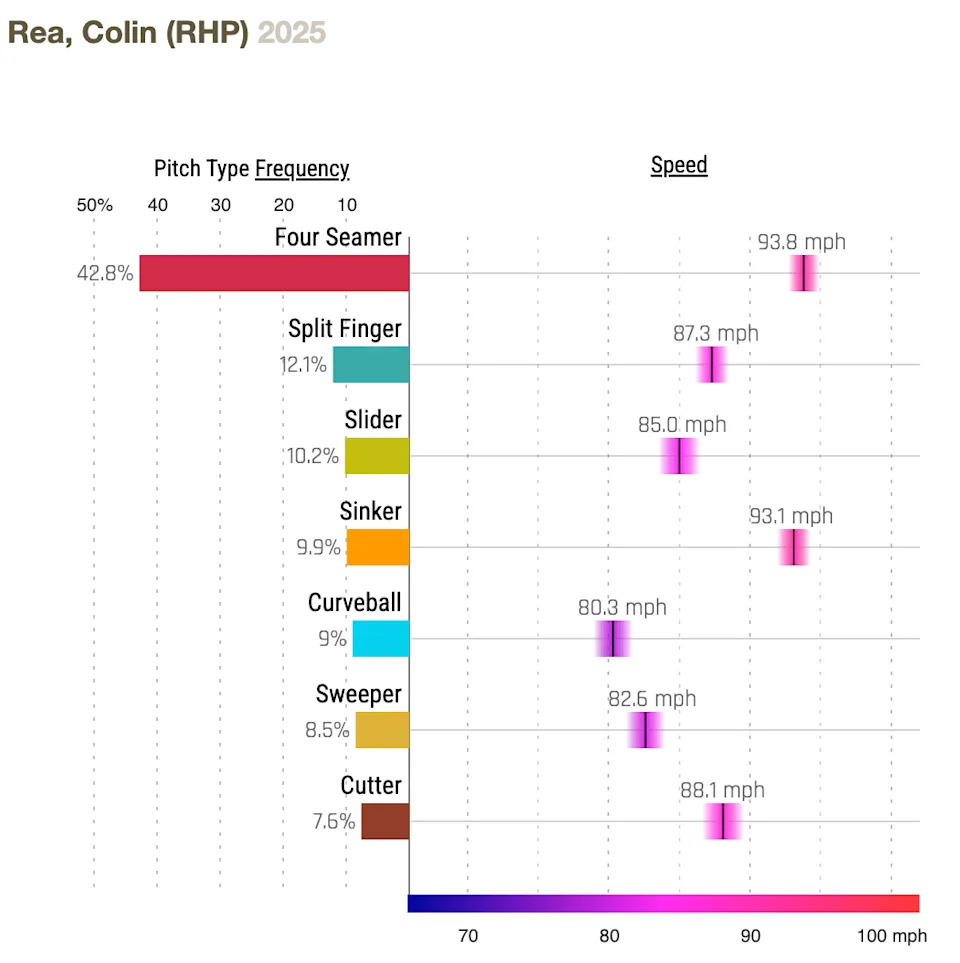
Task: Click the Split Finger teal frequency bar
Action: point(371,365)
